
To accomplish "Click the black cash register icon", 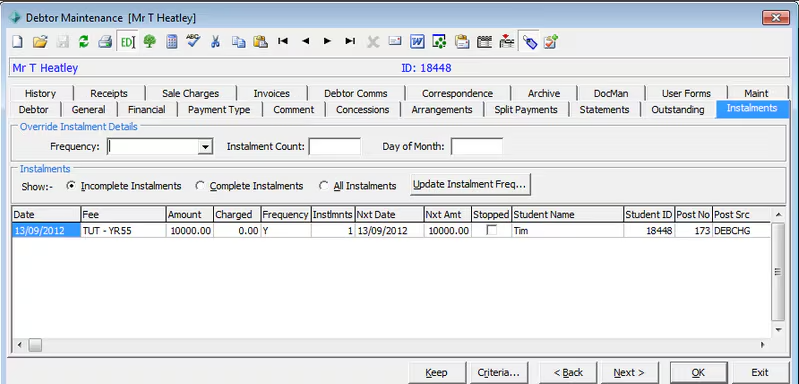I will tap(484, 42).
